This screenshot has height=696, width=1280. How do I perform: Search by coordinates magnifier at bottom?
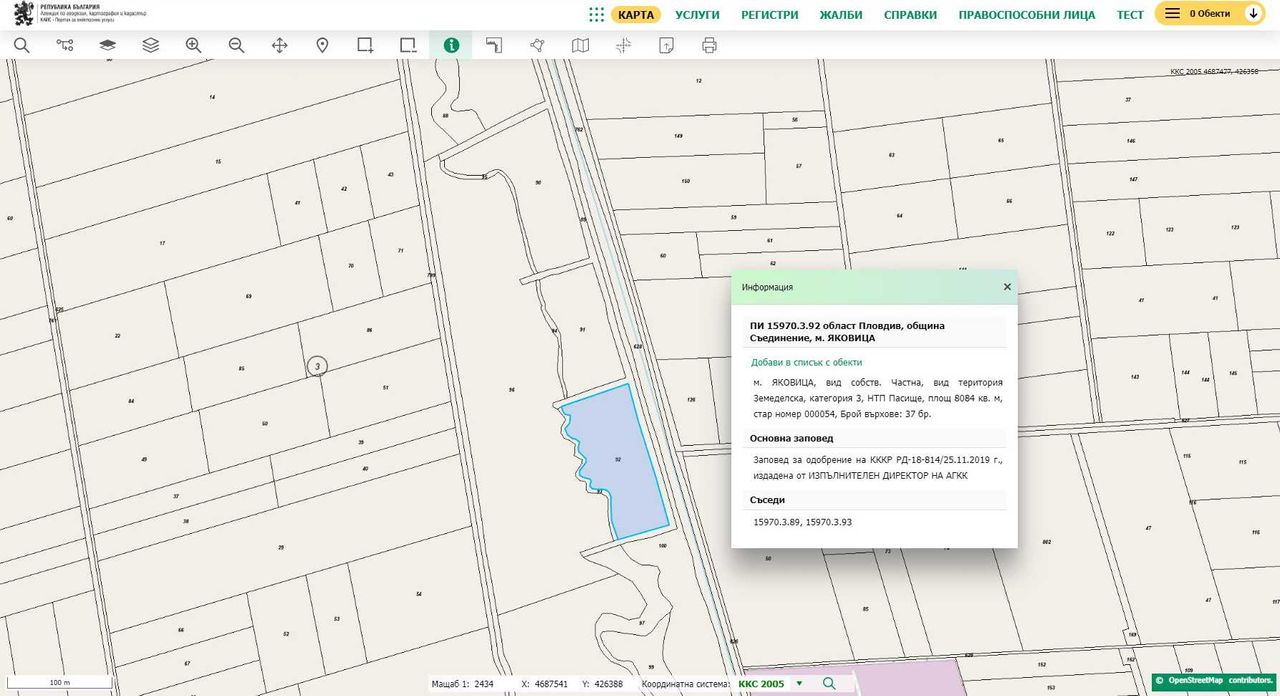(829, 683)
